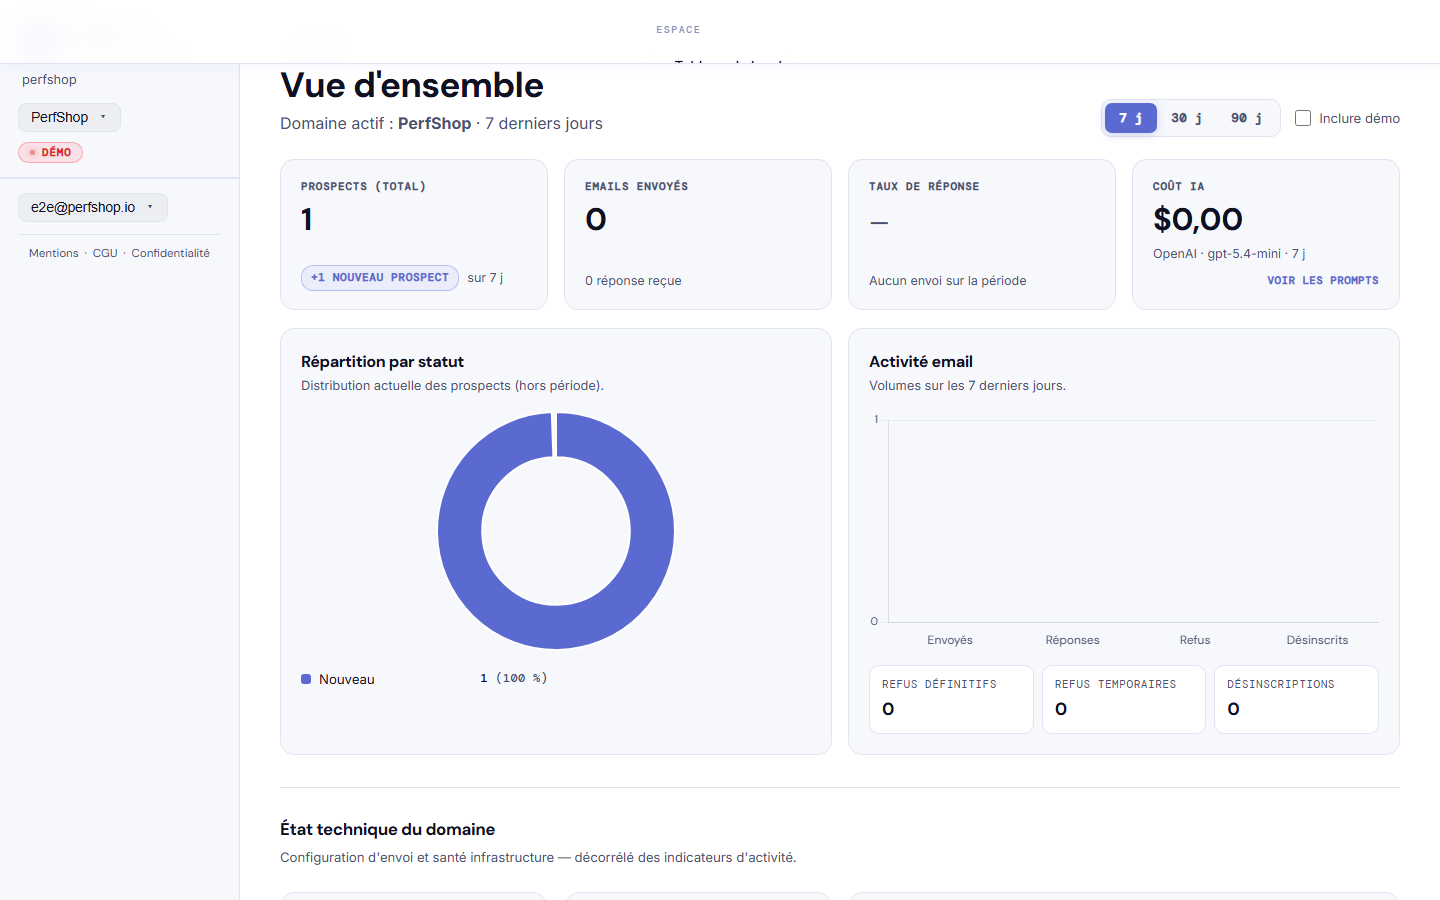
Task: Click the 'Refus' axis label
Action: (x=1195, y=640)
